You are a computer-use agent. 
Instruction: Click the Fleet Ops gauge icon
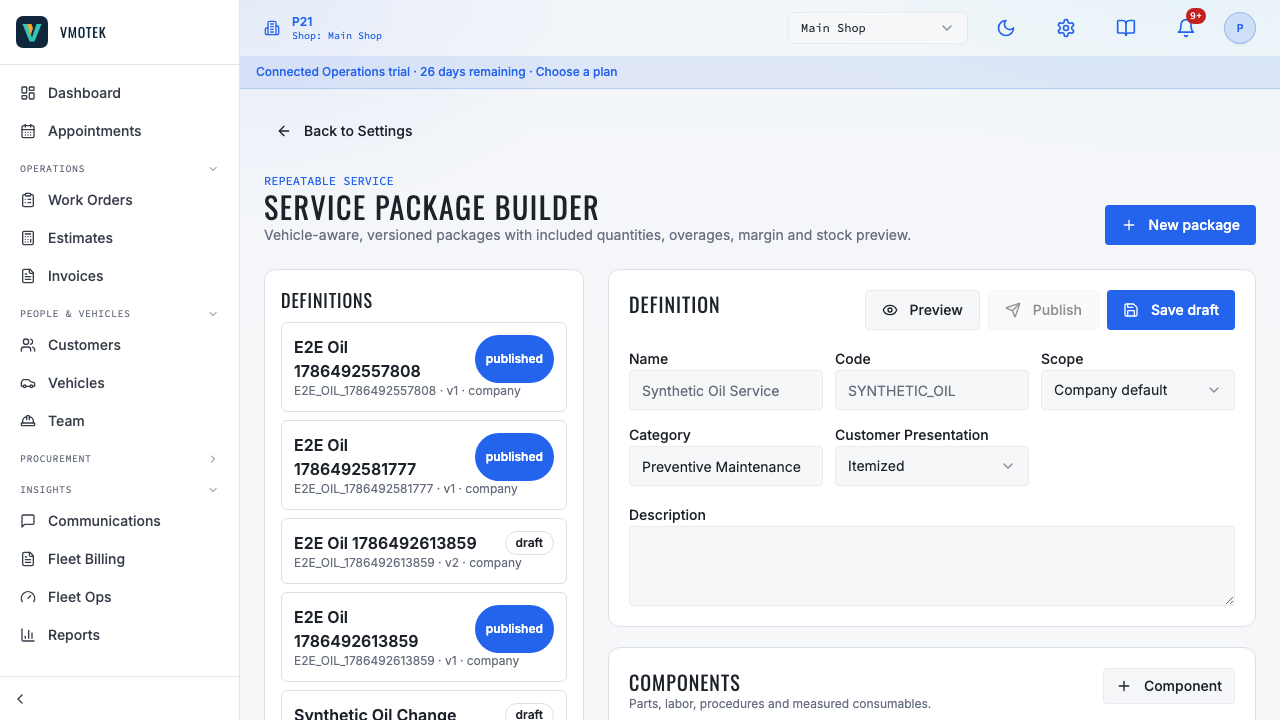[28, 597]
